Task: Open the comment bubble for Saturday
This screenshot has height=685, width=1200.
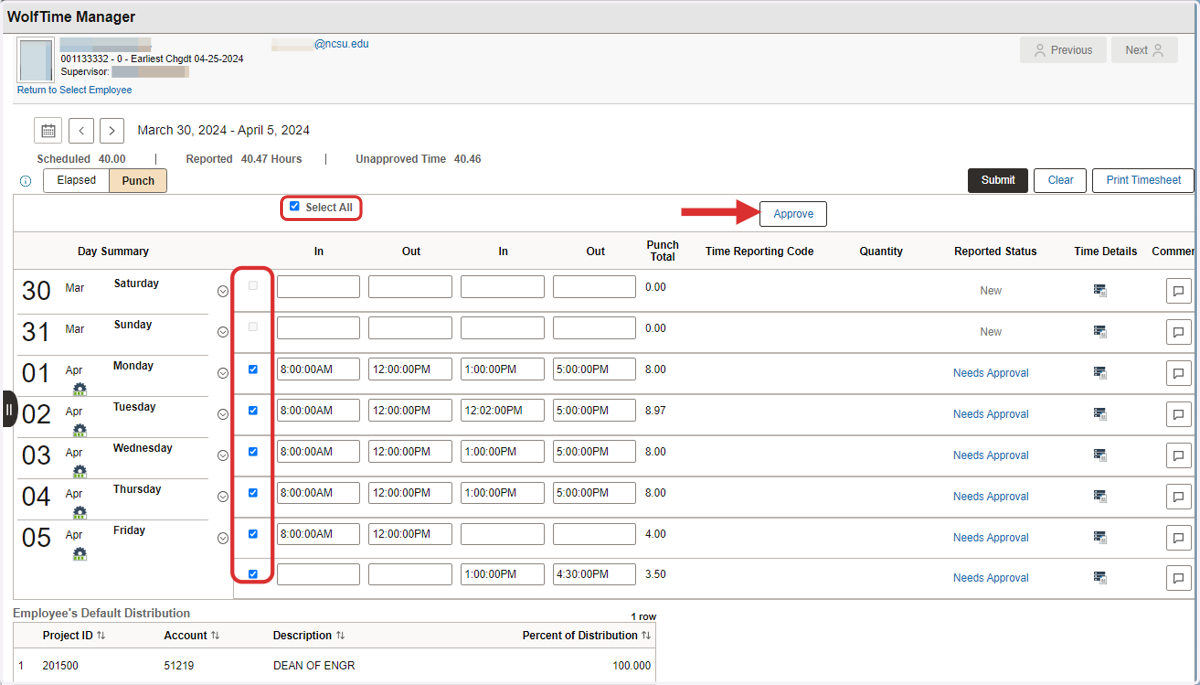Action: 1178,290
